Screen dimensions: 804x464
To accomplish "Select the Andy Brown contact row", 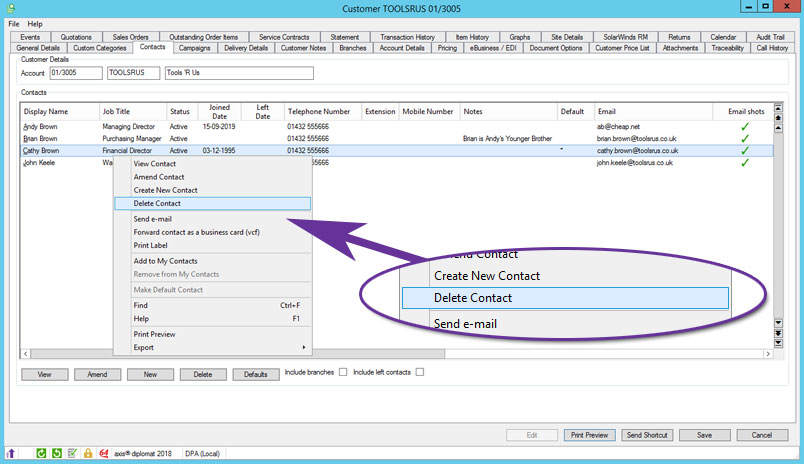I will coord(397,127).
